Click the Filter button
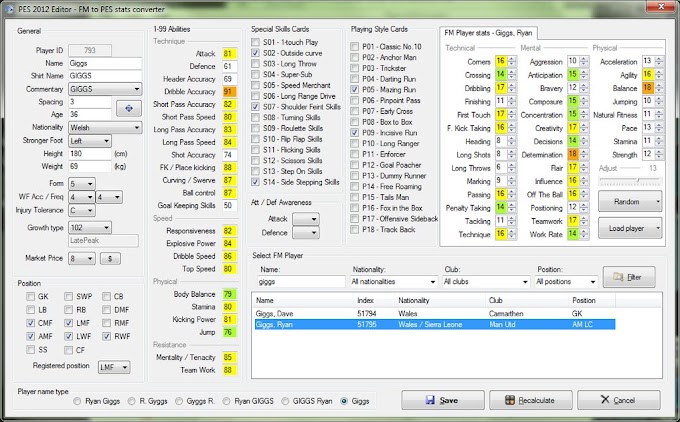Viewport: 680px width, 422px height. click(x=629, y=277)
